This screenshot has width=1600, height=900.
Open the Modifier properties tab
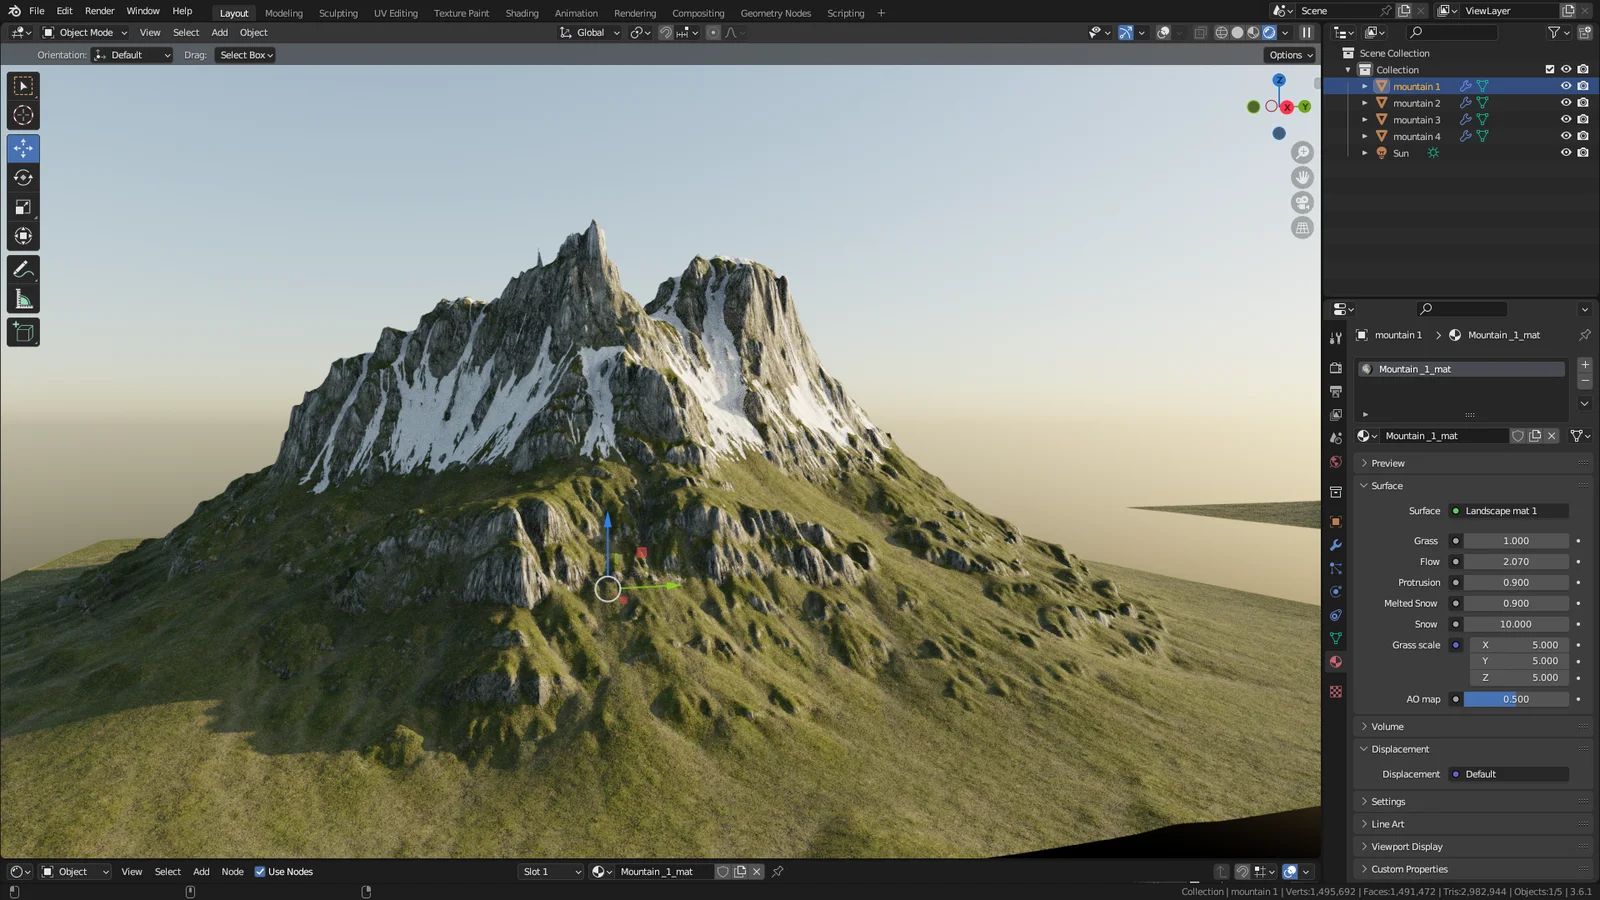(1336, 545)
